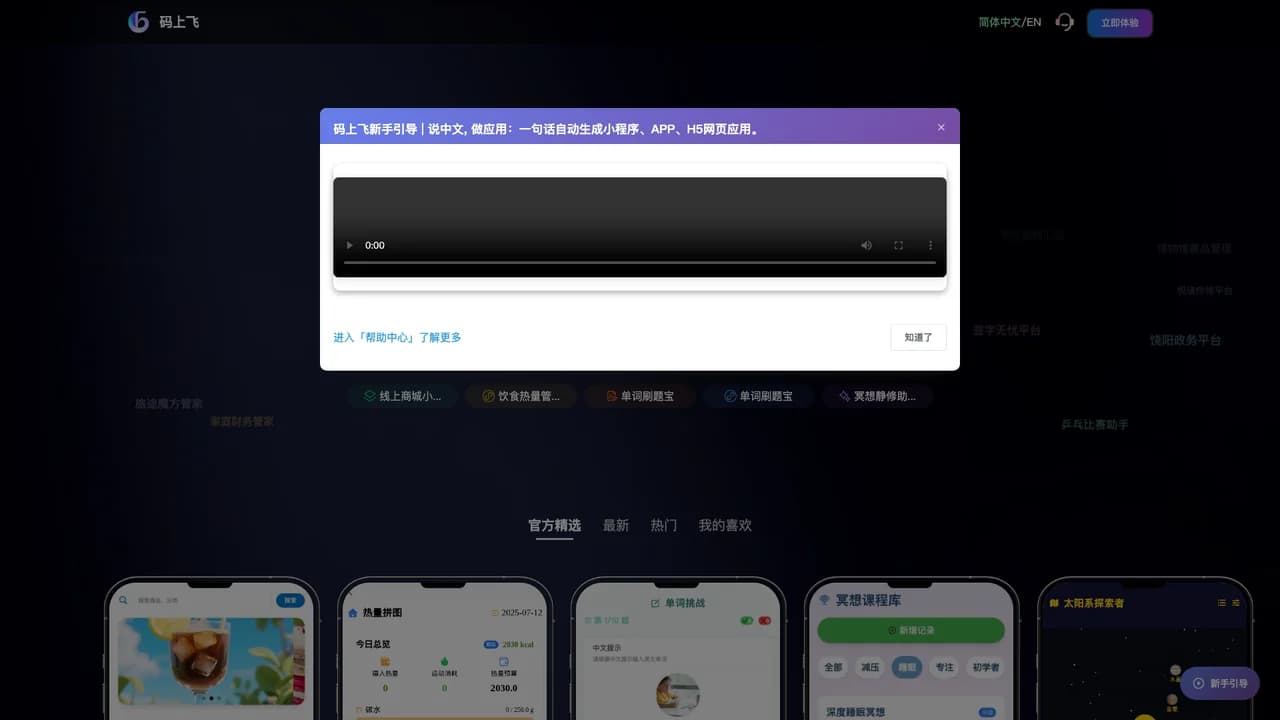Open the video's three-dot options menu
This screenshot has width=1280, height=720.
click(x=930, y=245)
